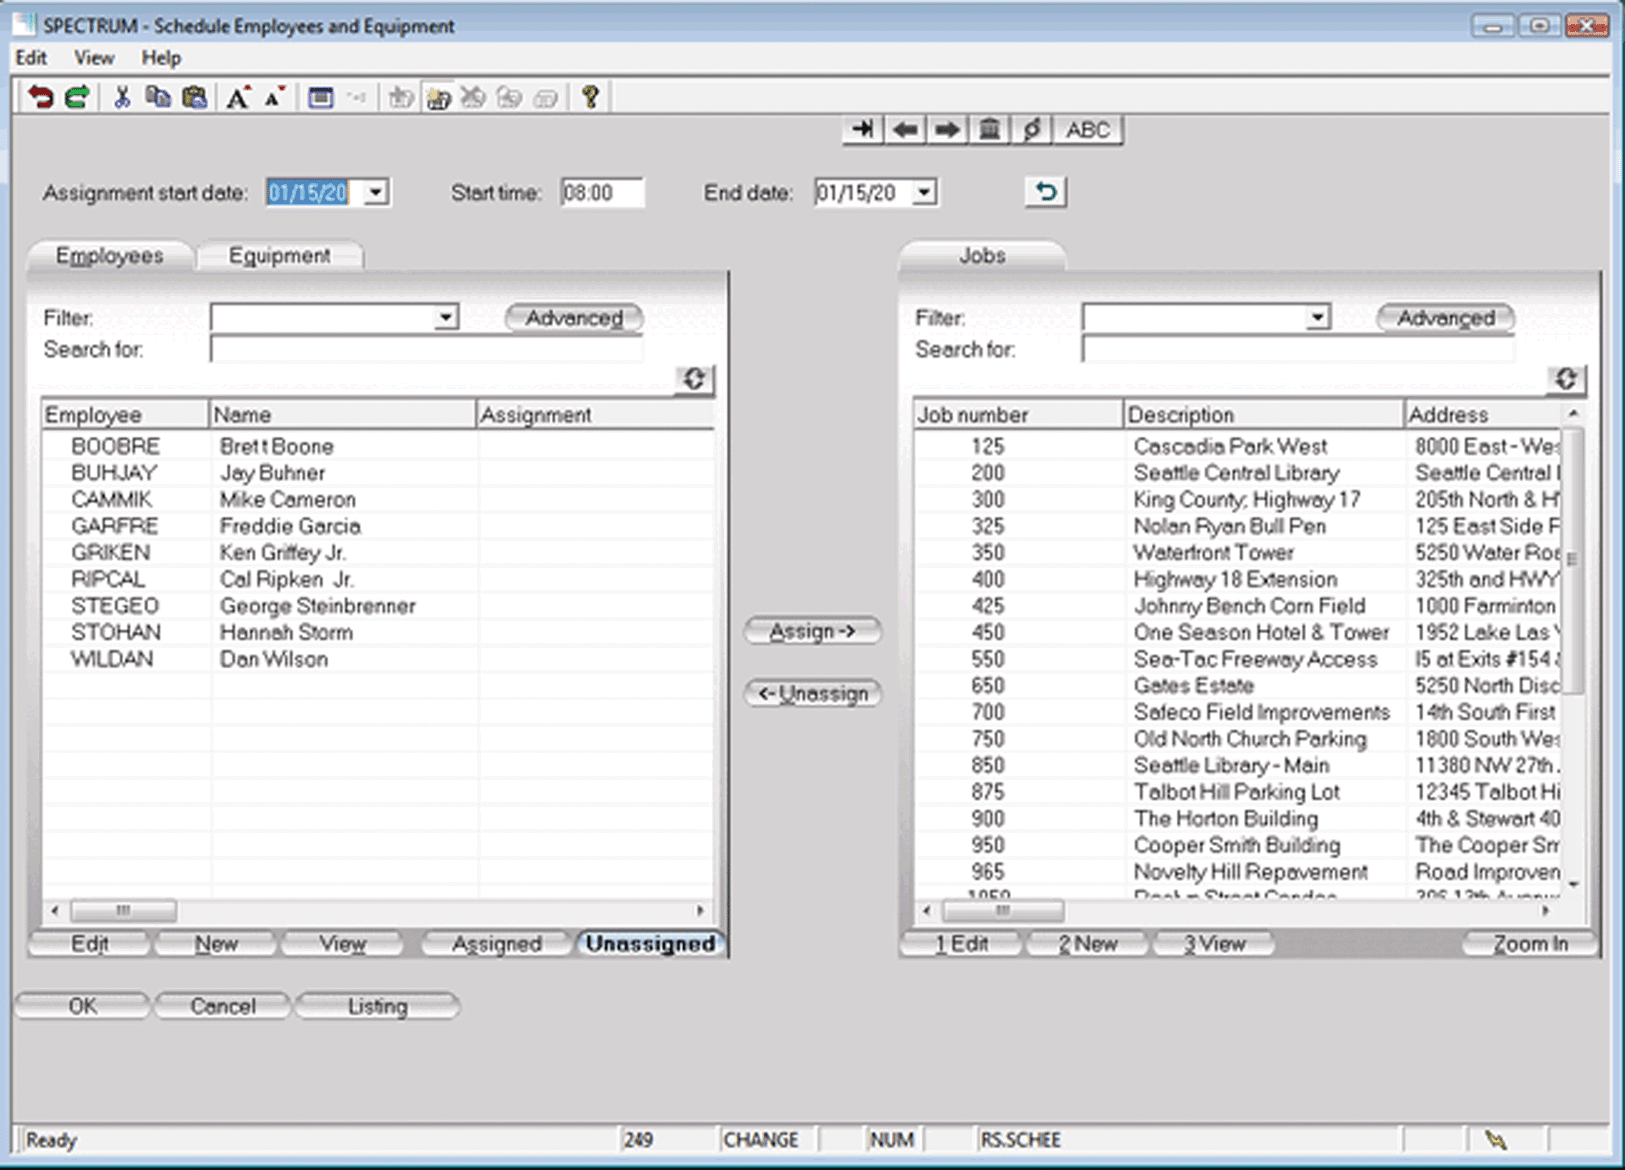Decrease font size with small A icon
The width and height of the screenshot is (1625, 1170).
pyautogui.click(x=274, y=97)
